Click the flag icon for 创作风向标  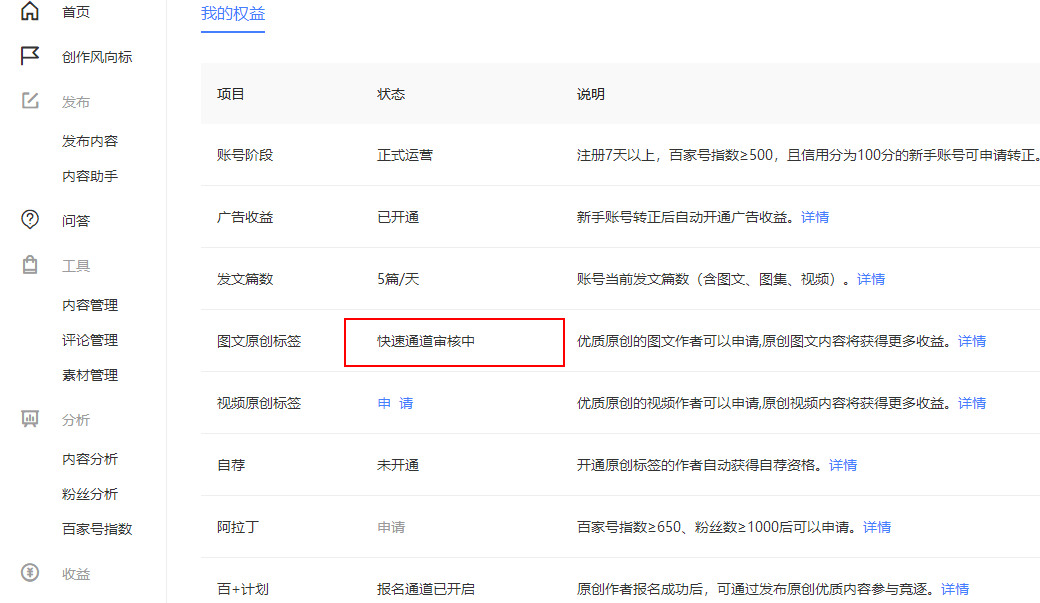[30, 56]
